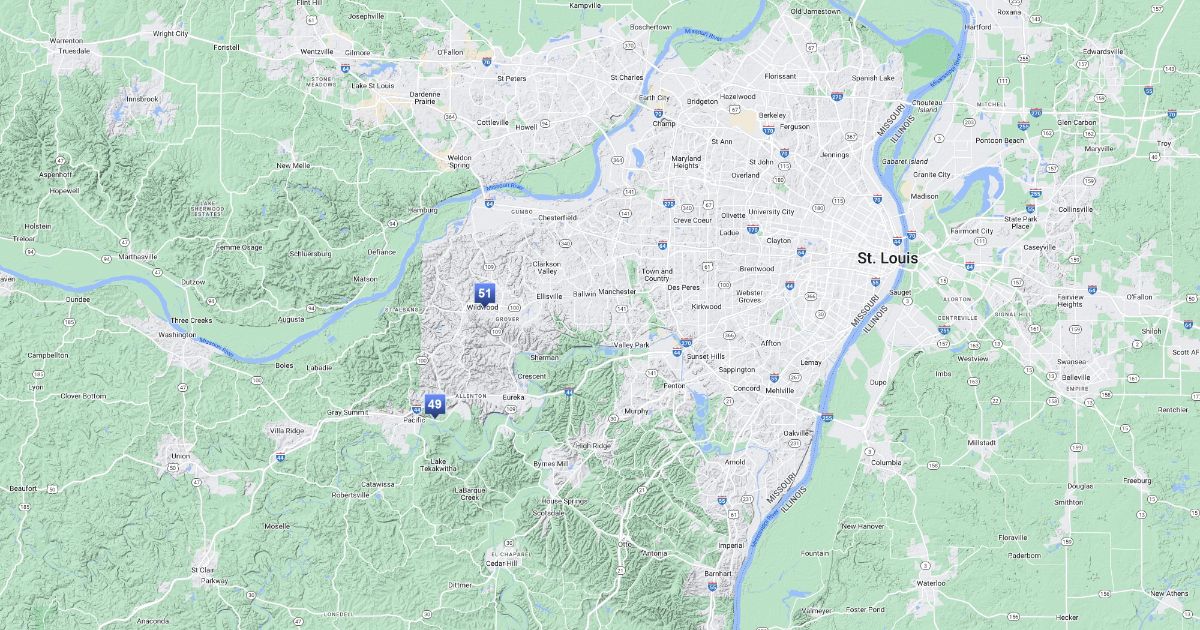The height and width of the screenshot is (630, 1200).
Task: Select the Granite City label
Action: pyautogui.click(x=931, y=174)
